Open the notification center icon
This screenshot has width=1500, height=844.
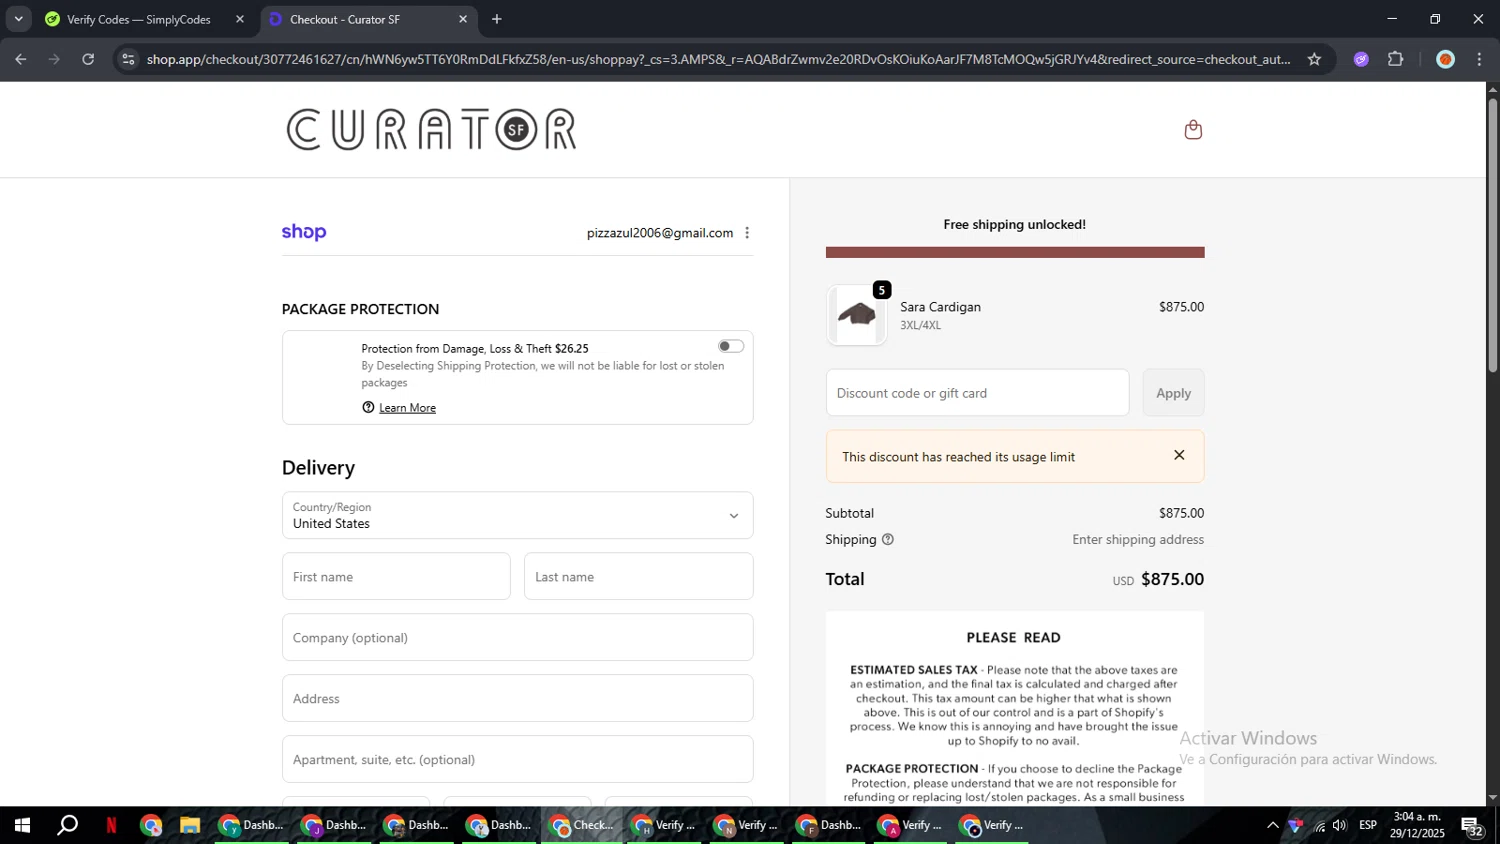click(1472, 827)
